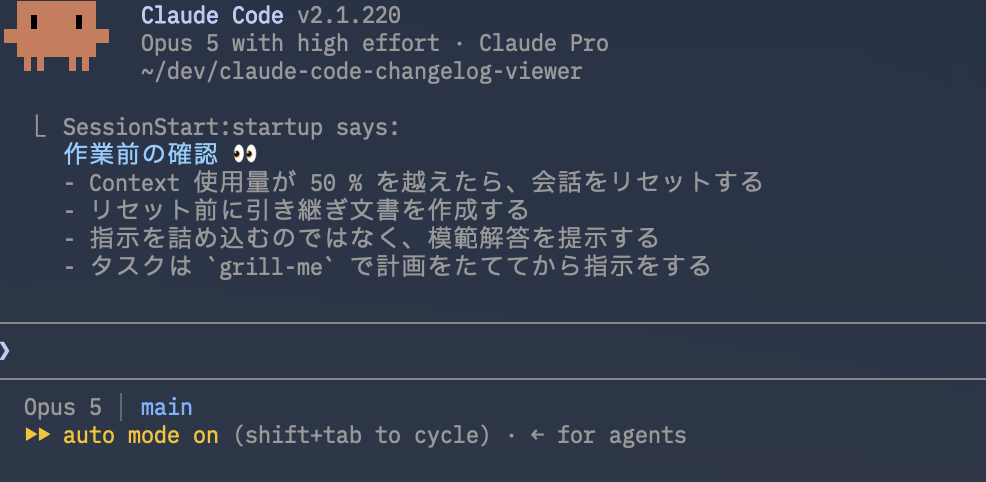Viewport: 986px width, 482px height.
Task: Click the eyes emoji after 作業前の確認
Action: (x=245, y=155)
